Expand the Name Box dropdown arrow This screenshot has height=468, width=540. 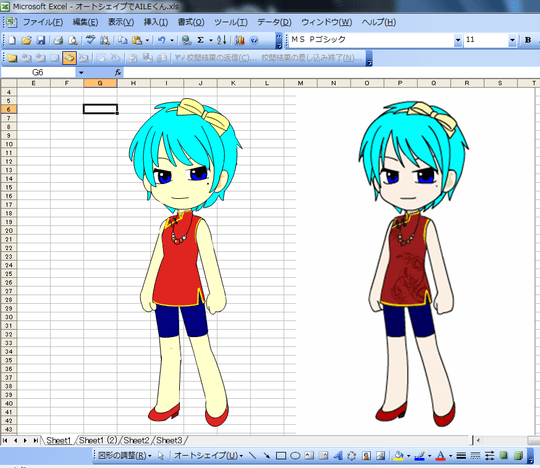(x=81, y=72)
